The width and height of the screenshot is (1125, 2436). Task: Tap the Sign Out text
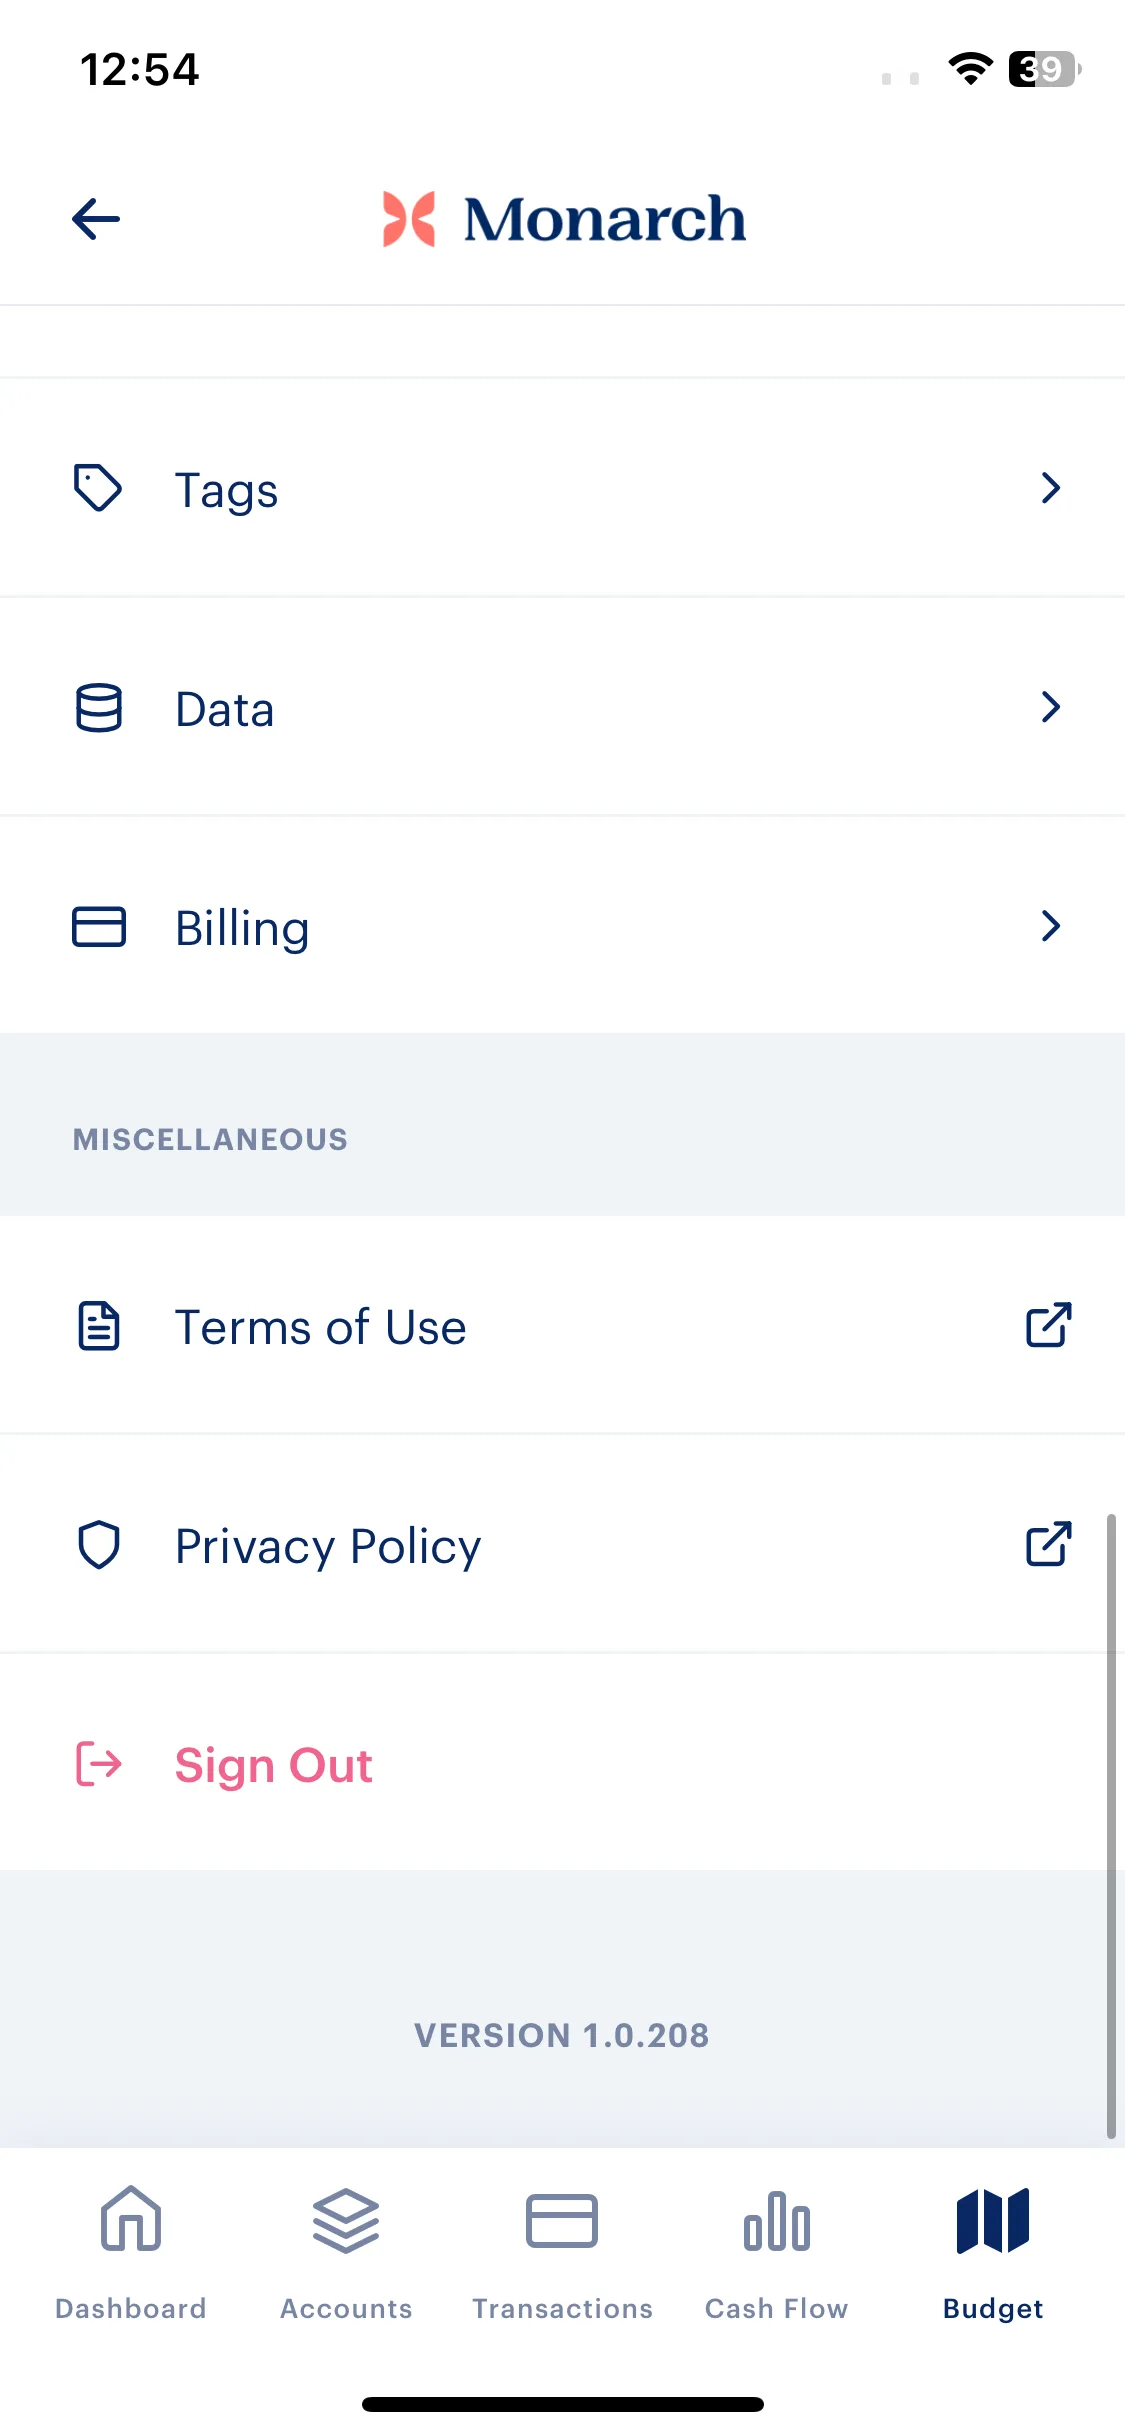click(x=274, y=1765)
